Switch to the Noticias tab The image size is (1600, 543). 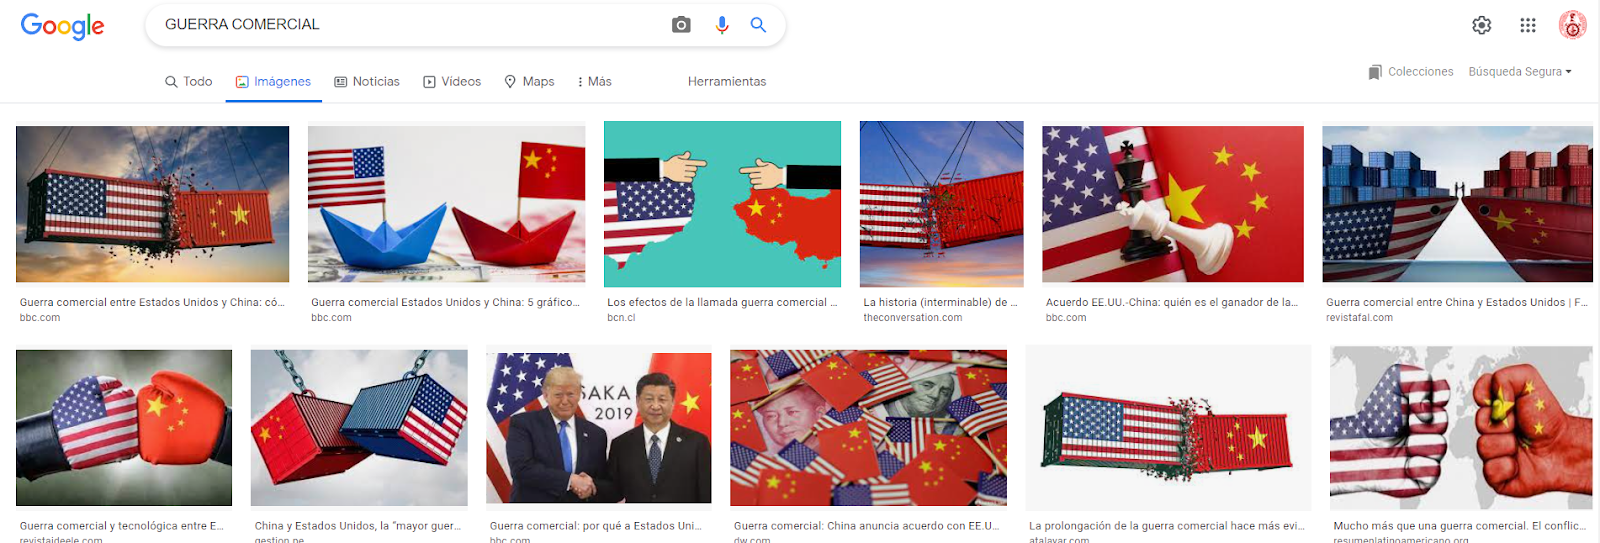pyautogui.click(x=367, y=82)
